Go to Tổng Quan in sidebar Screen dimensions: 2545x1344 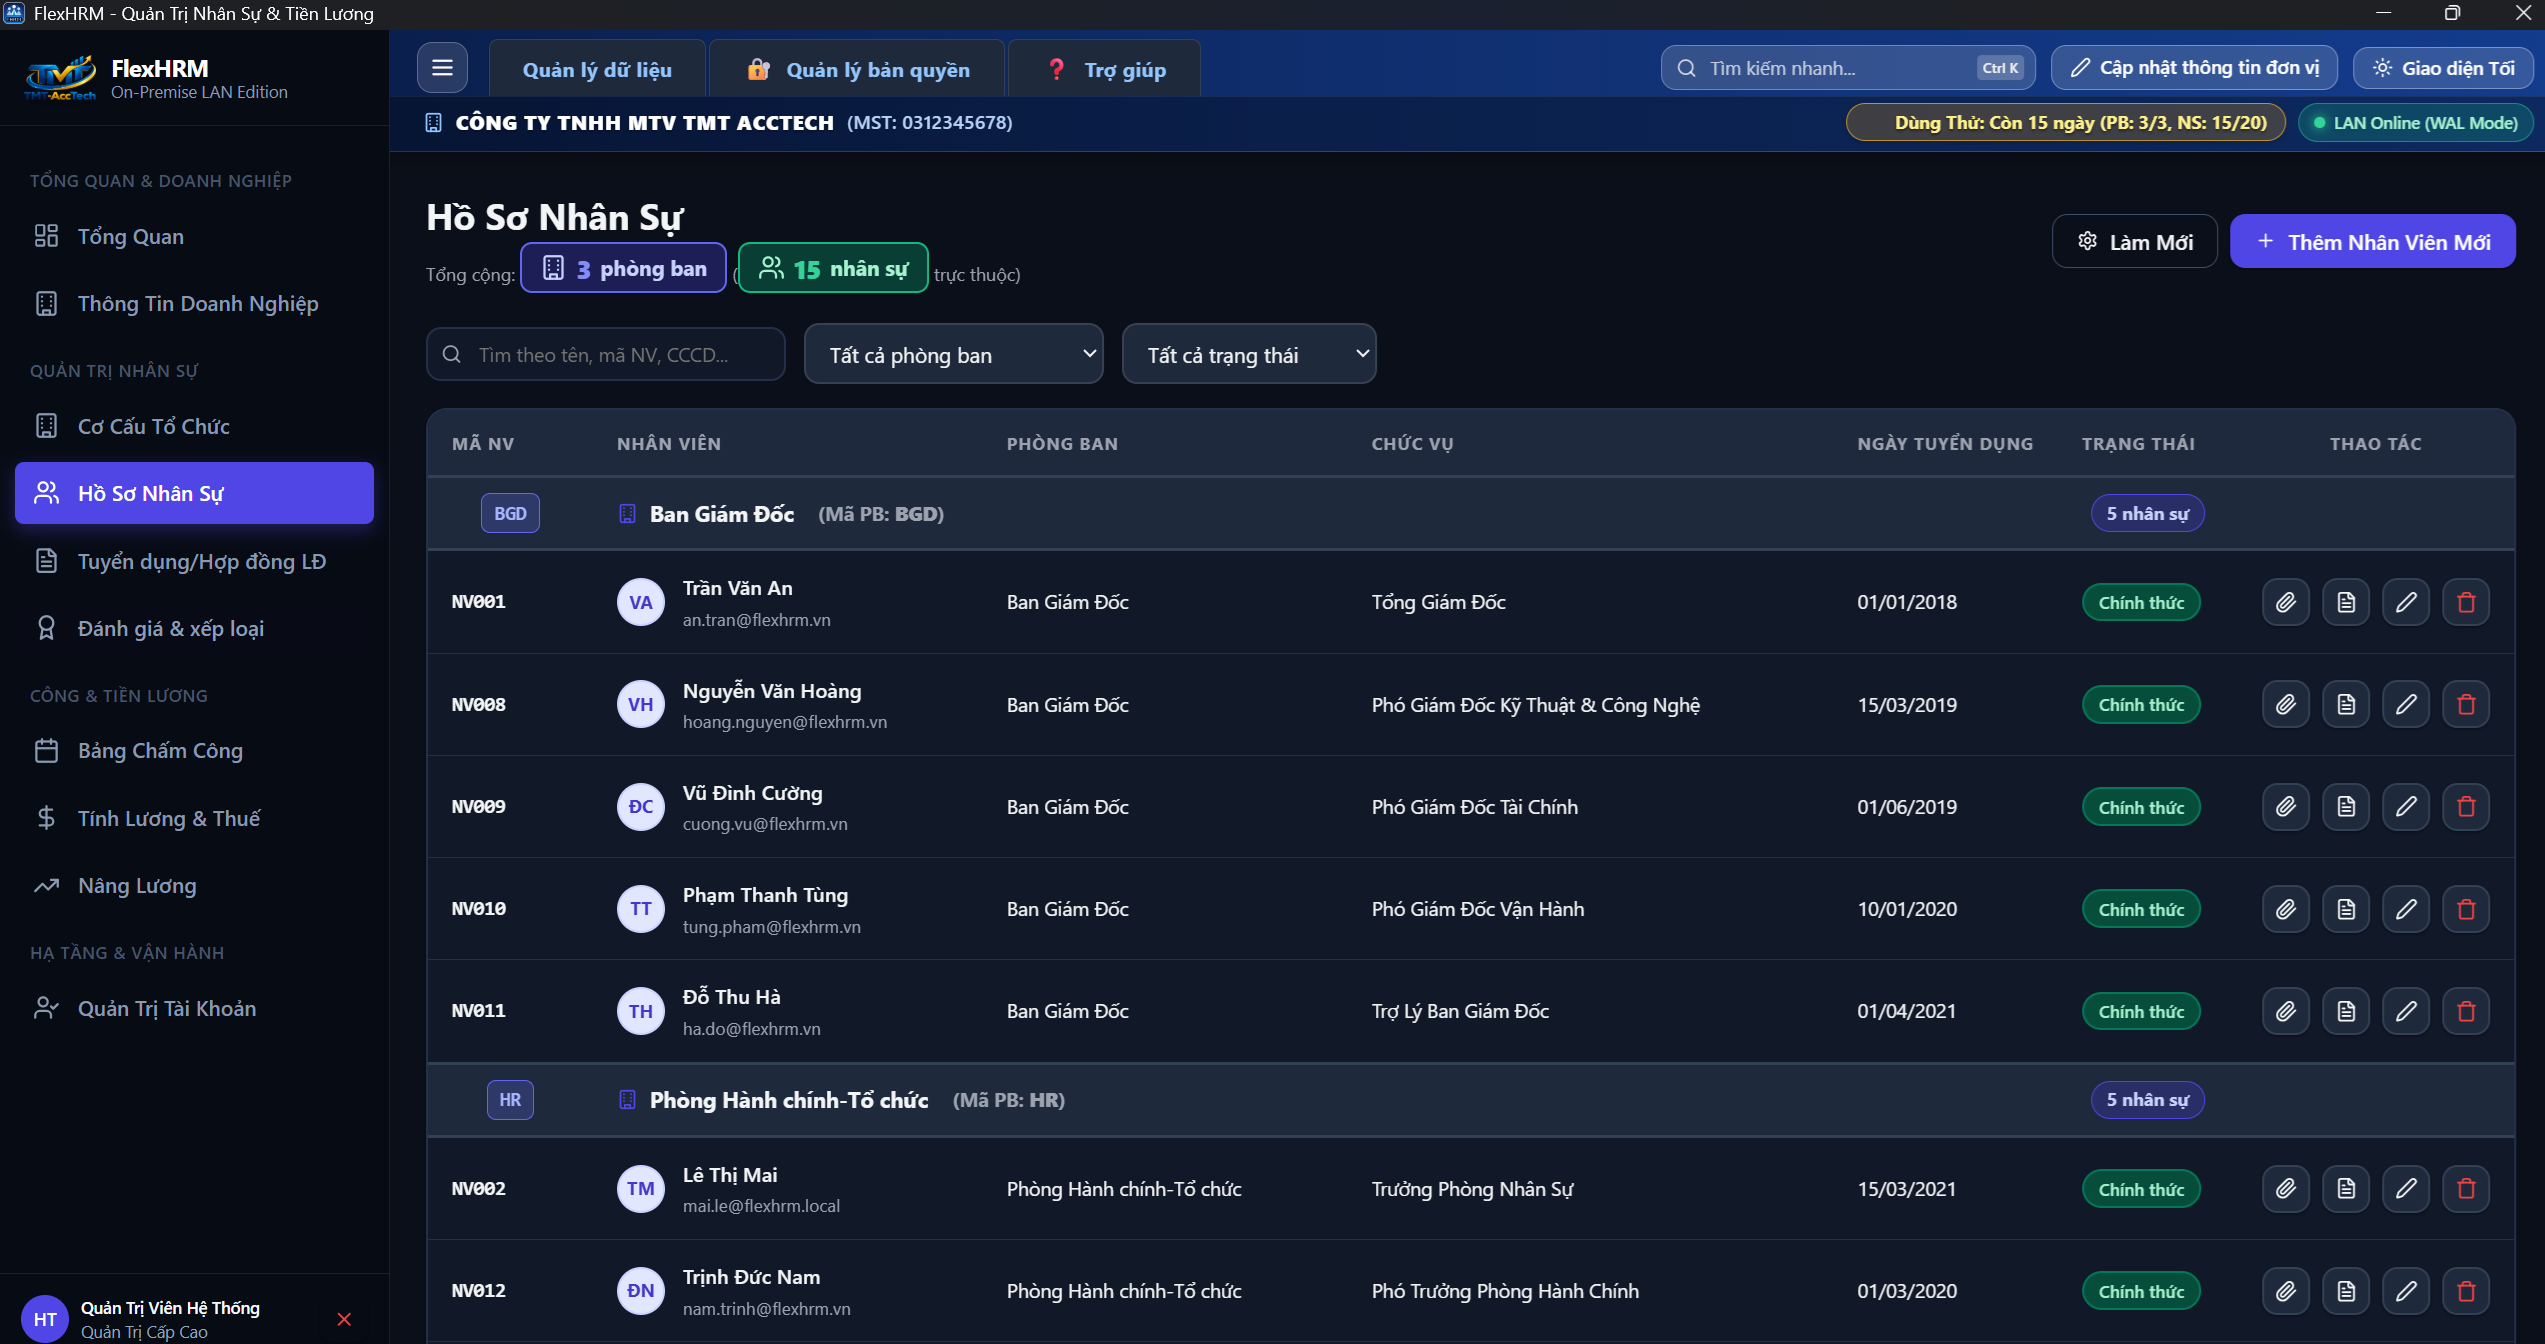click(194, 236)
